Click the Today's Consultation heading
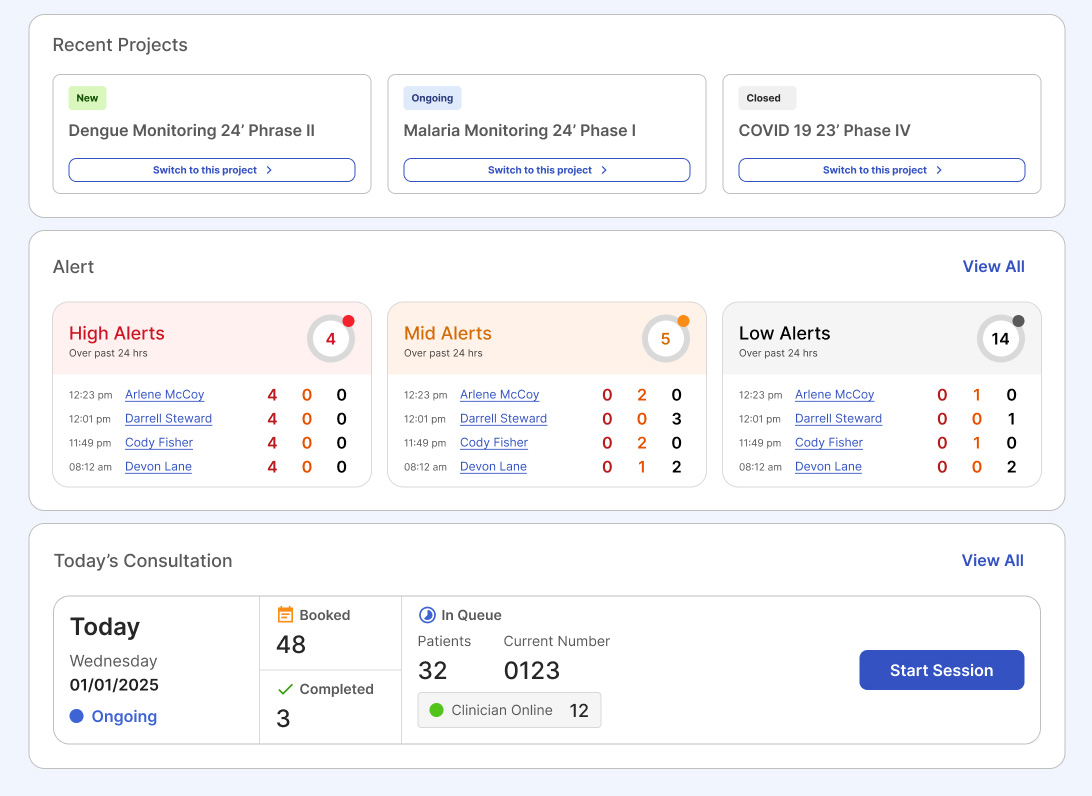 [x=143, y=561]
